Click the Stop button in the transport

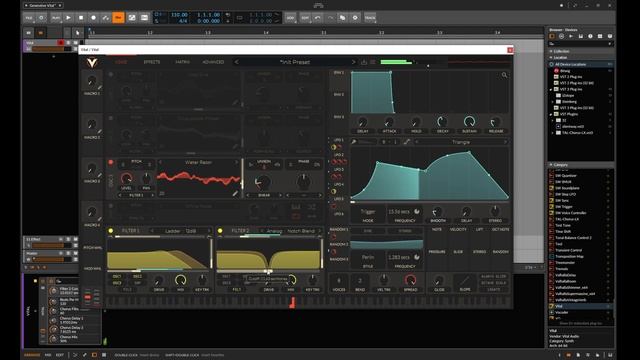point(81,18)
